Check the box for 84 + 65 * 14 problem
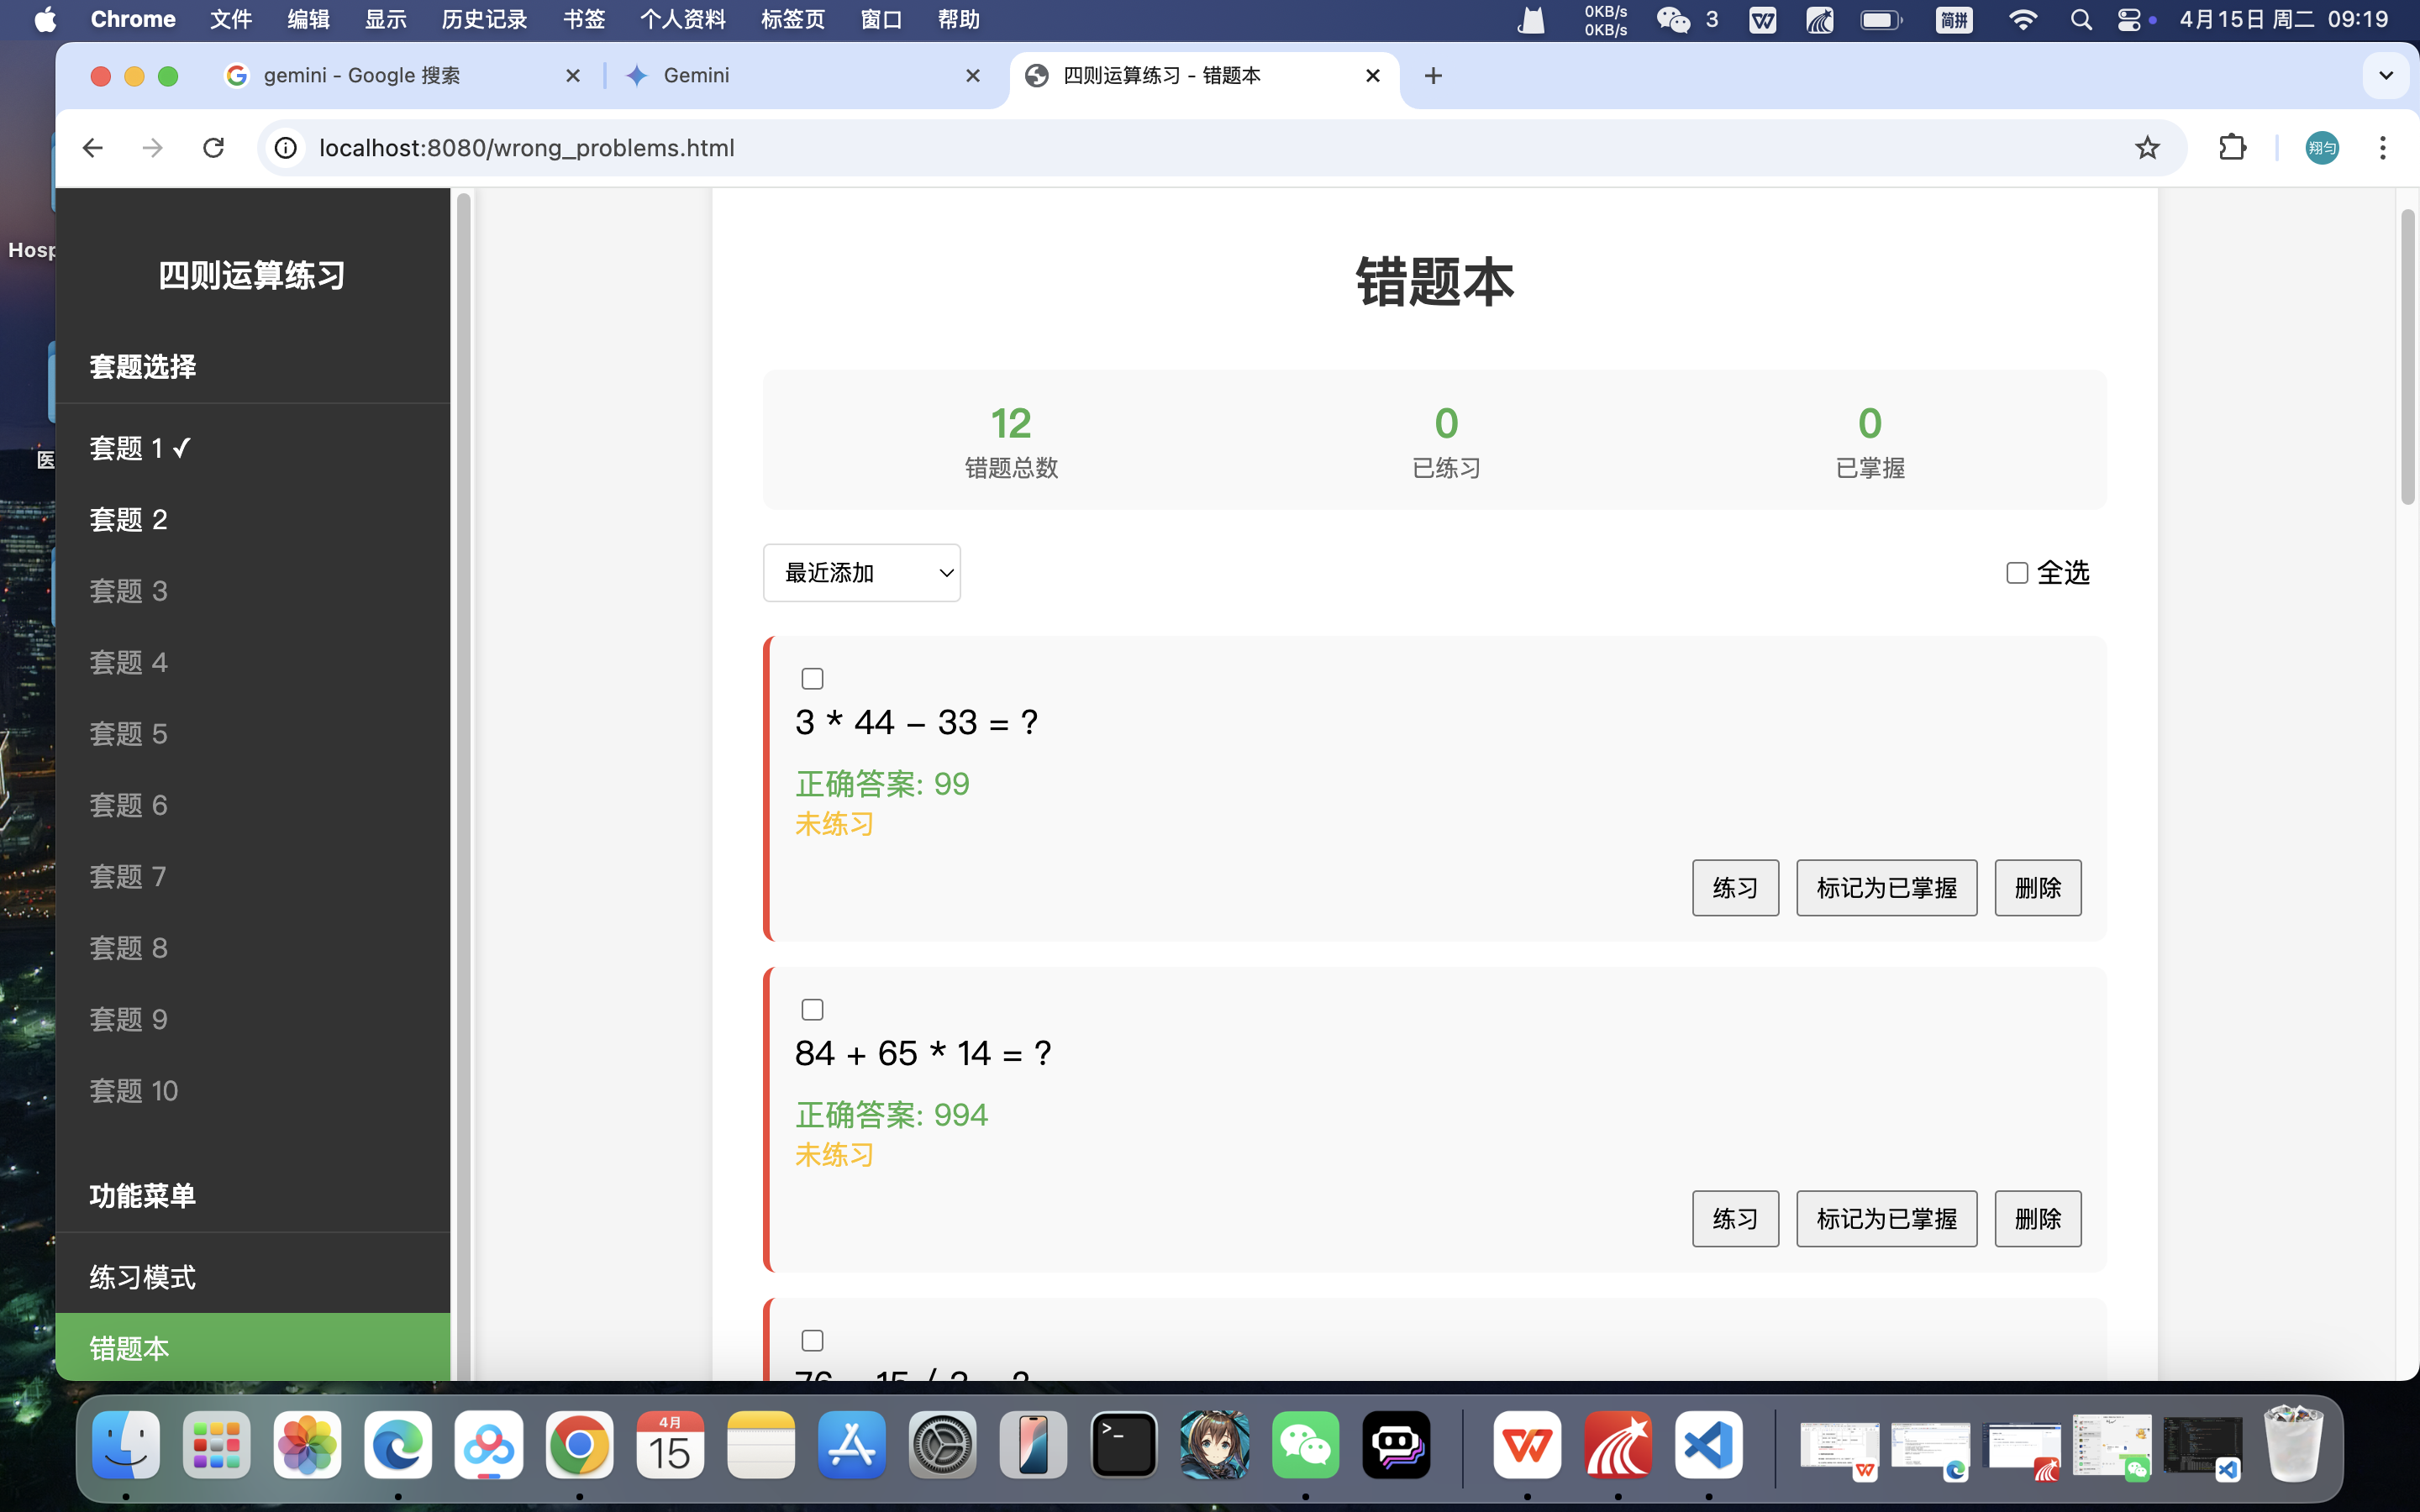2420x1512 pixels. (x=812, y=1010)
